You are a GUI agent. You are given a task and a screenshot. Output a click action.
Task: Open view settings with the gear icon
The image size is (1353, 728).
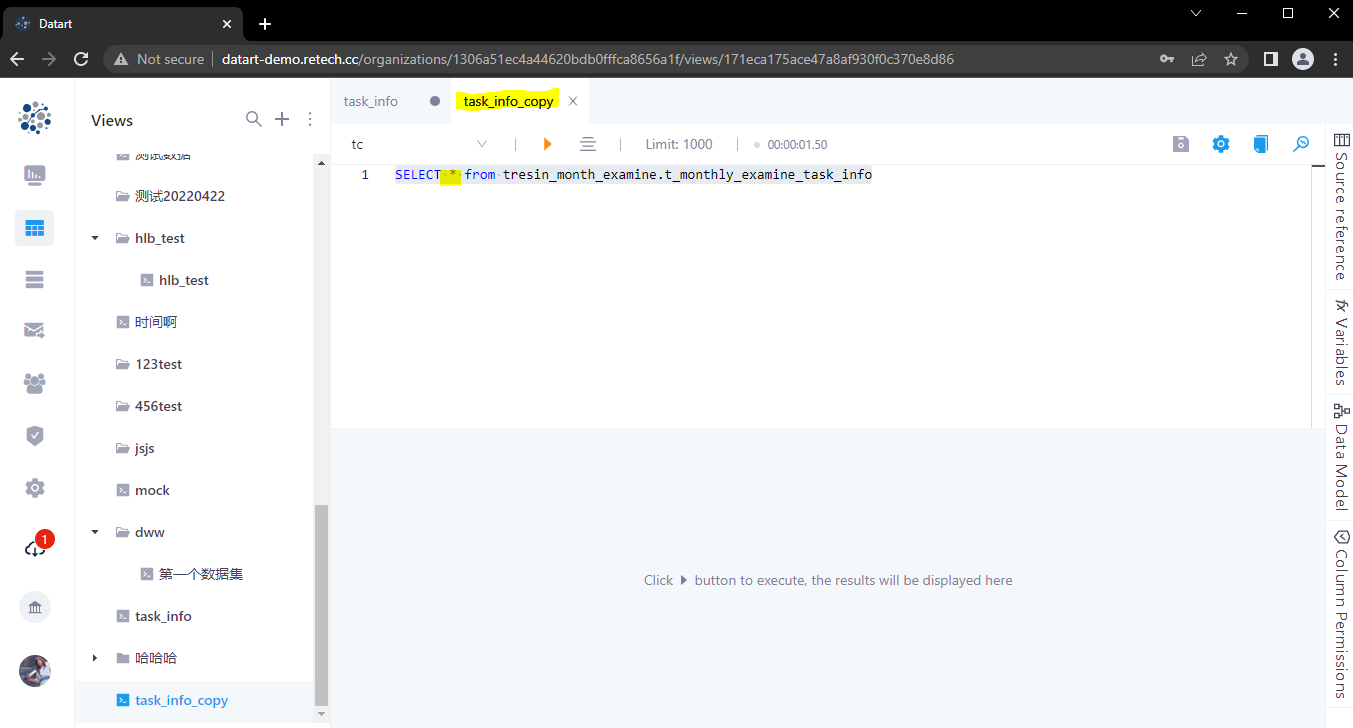(1220, 144)
